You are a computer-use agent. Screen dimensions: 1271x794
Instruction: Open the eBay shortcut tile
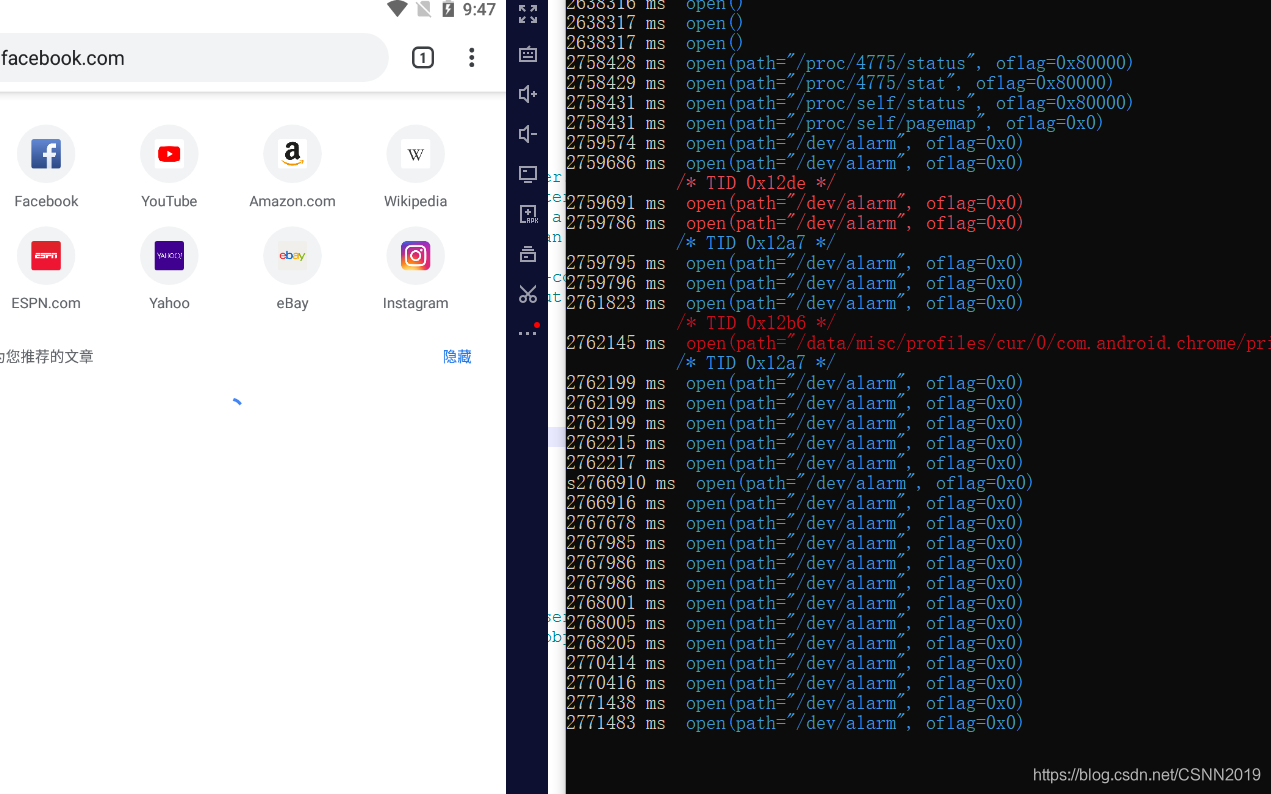point(292,269)
